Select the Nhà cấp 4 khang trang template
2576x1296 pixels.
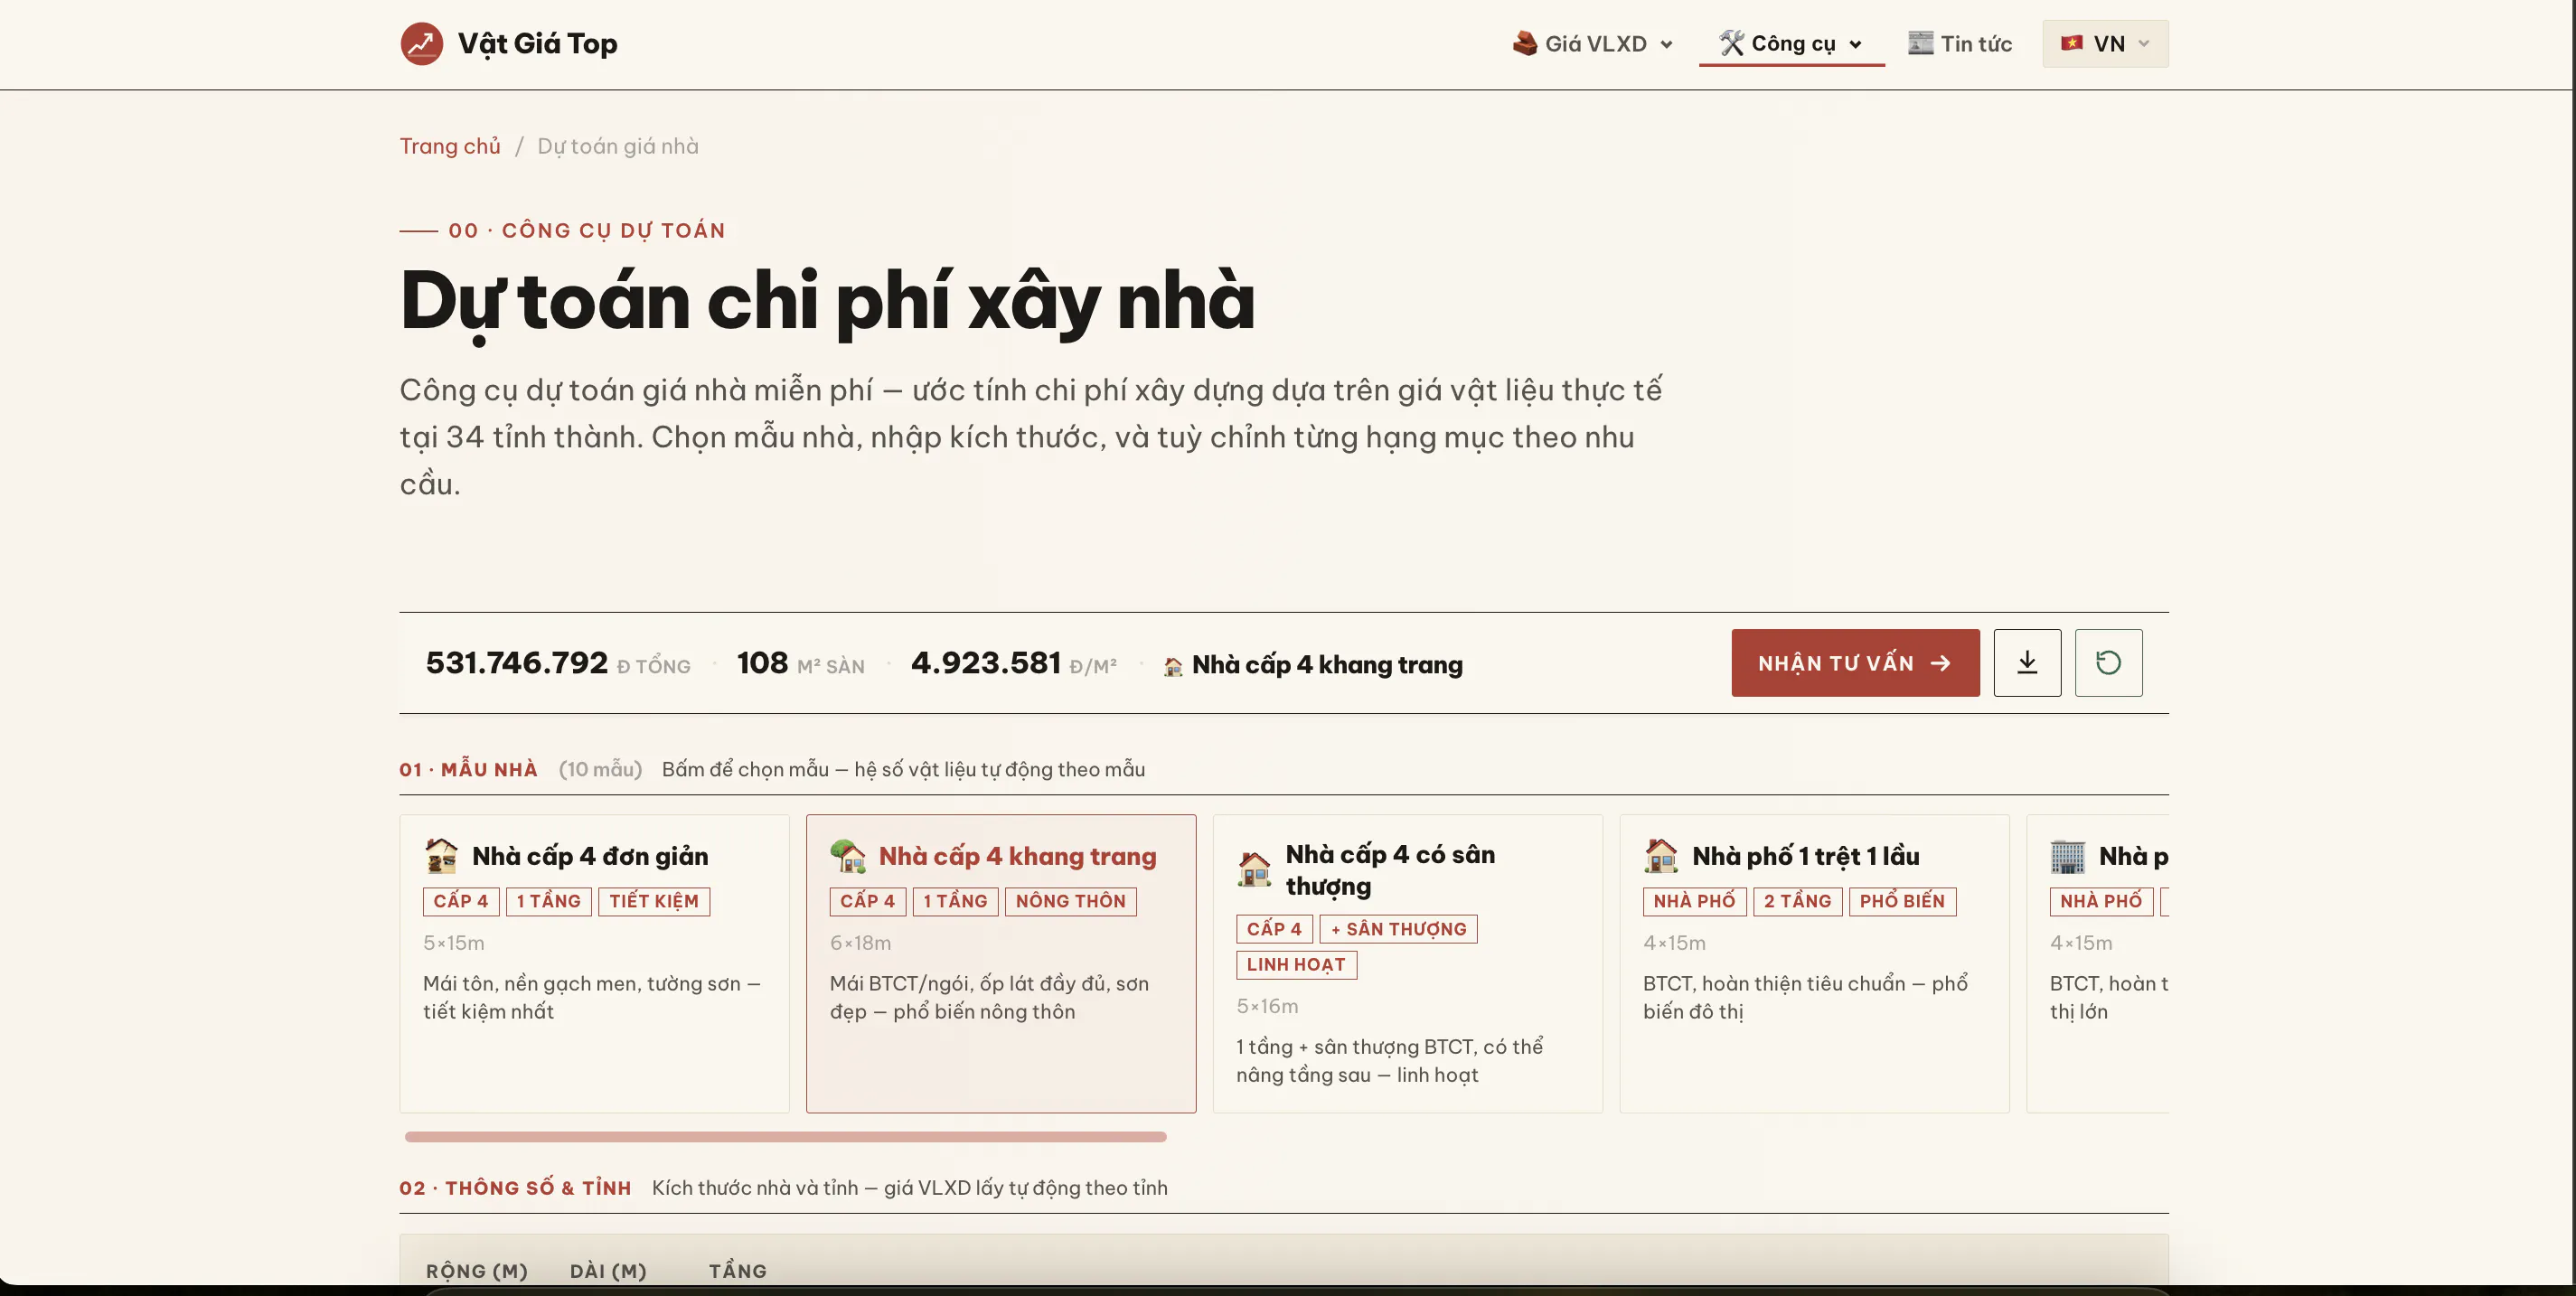pos(1001,963)
